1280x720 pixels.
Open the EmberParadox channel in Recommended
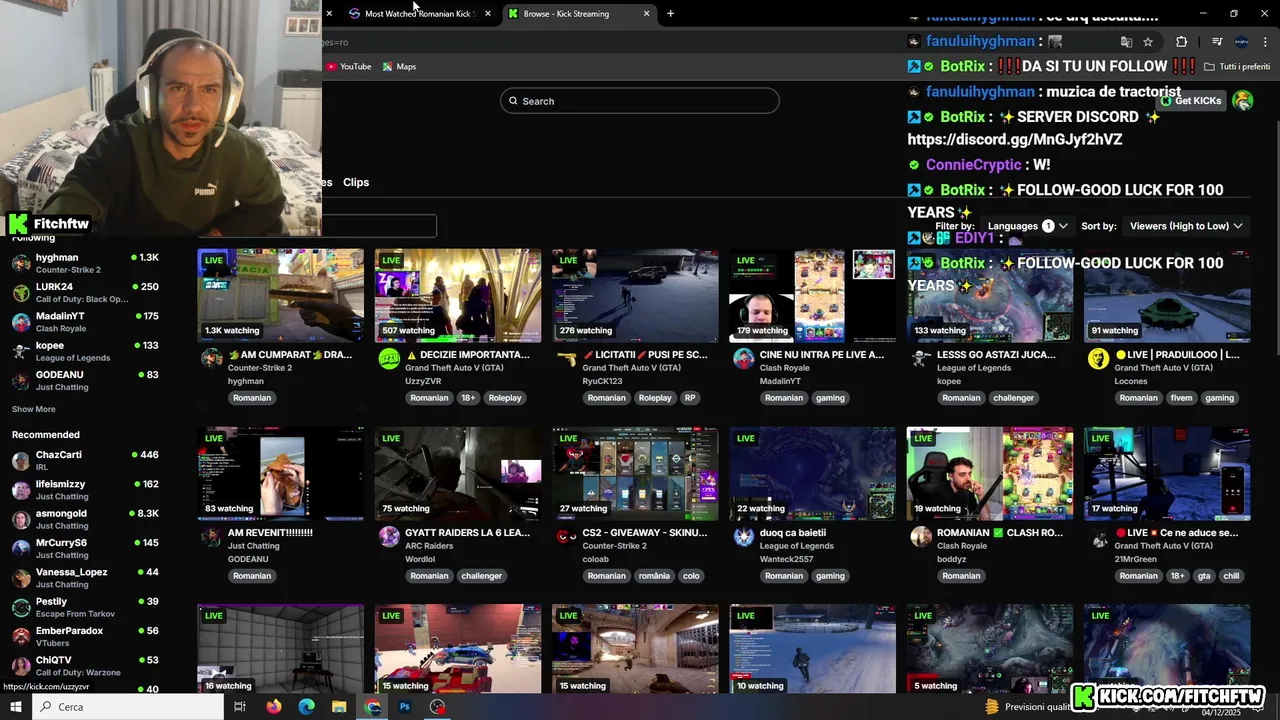[85, 636]
